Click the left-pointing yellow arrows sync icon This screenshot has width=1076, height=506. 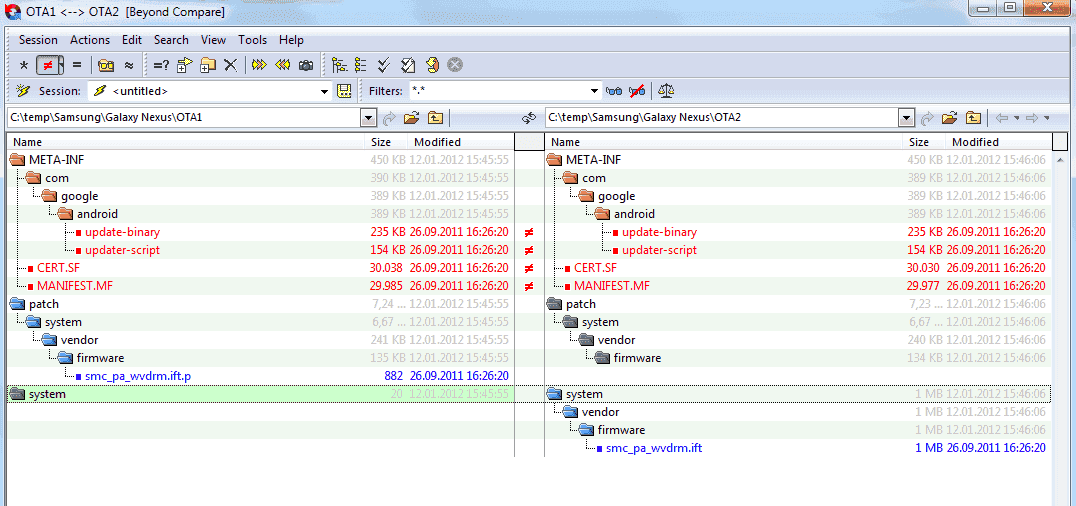(282, 65)
